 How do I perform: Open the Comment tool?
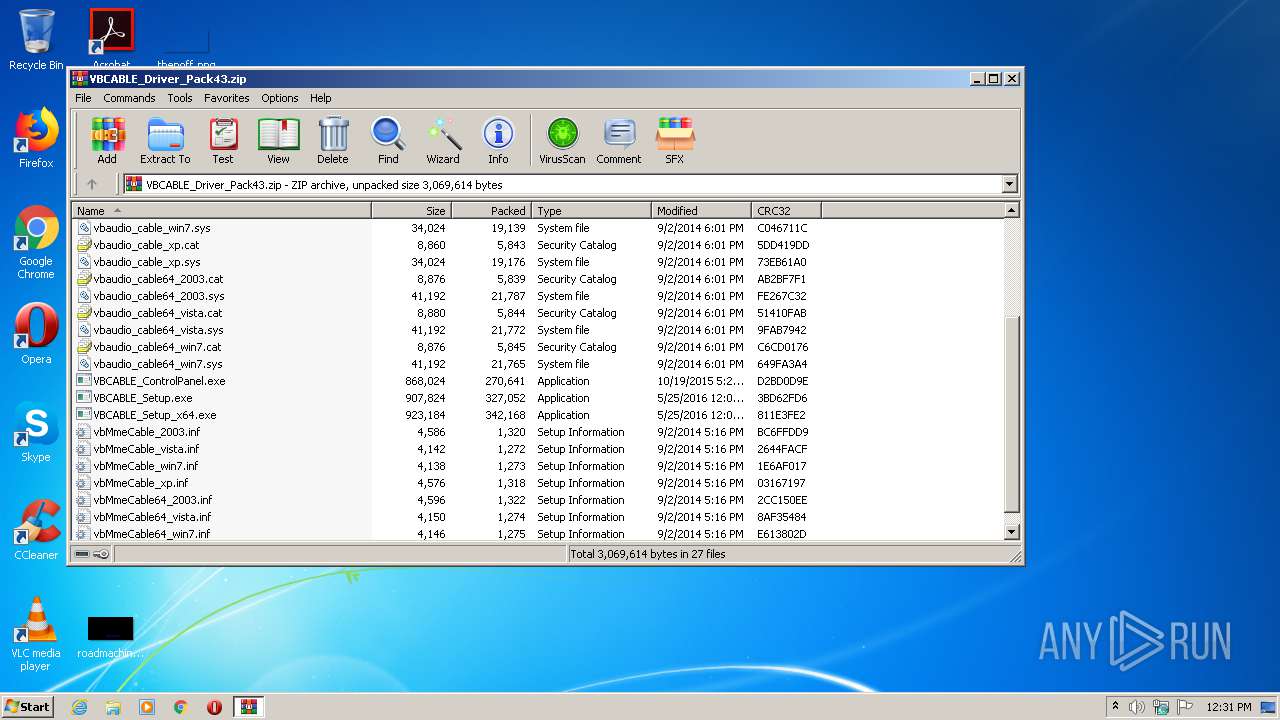pyautogui.click(x=619, y=141)
